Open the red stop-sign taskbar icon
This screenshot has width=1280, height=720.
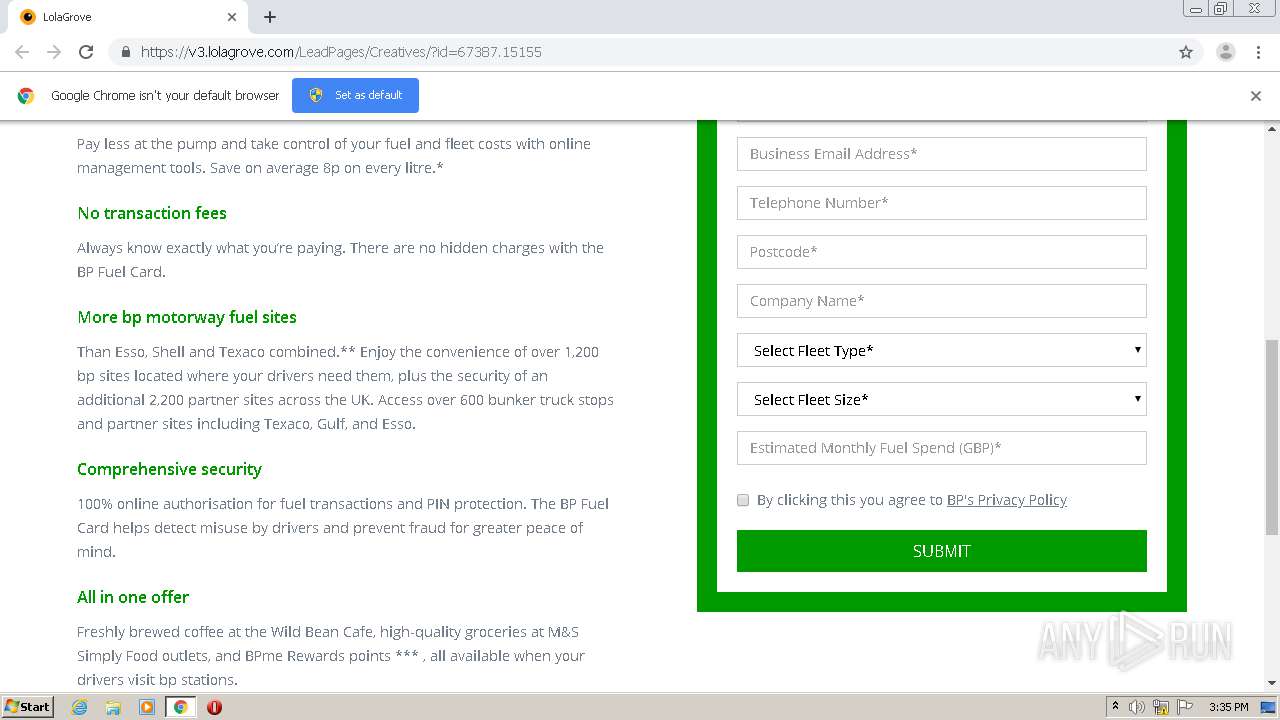tap(214, 707)
